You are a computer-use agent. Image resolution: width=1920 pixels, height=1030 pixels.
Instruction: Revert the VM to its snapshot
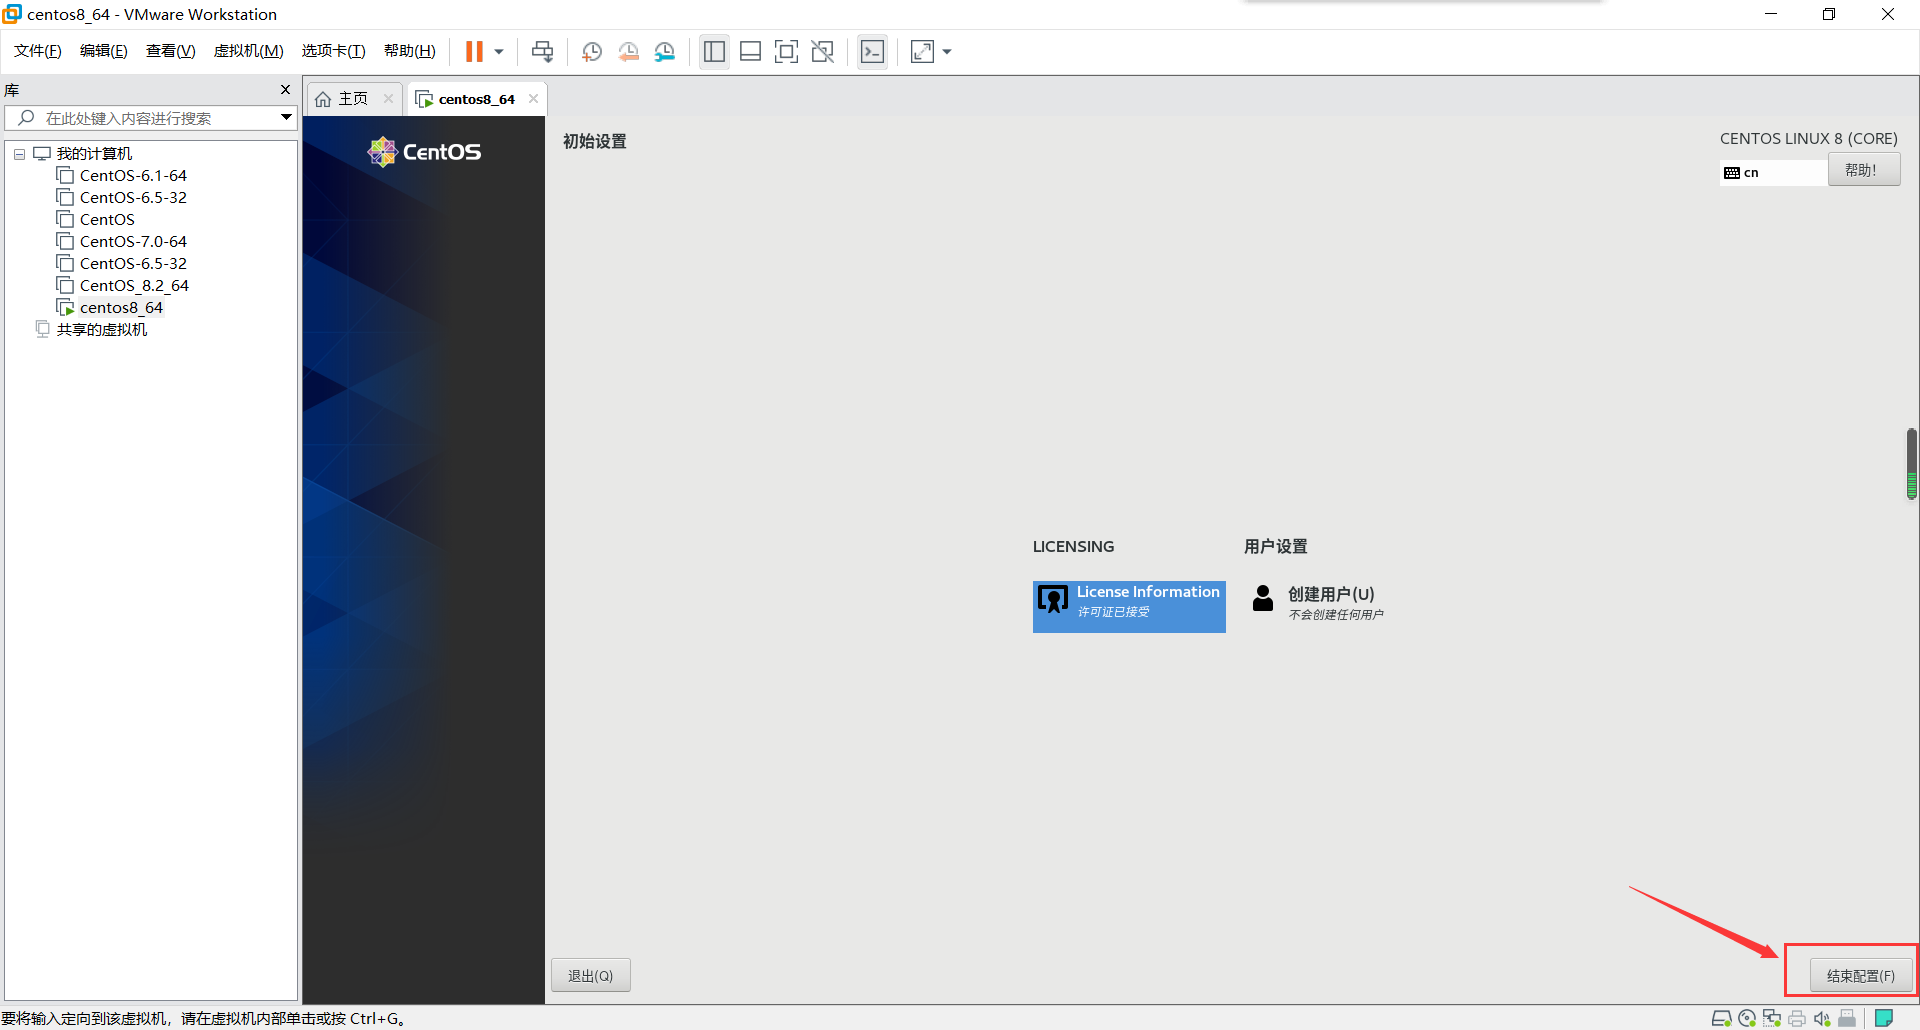(628, 51)
